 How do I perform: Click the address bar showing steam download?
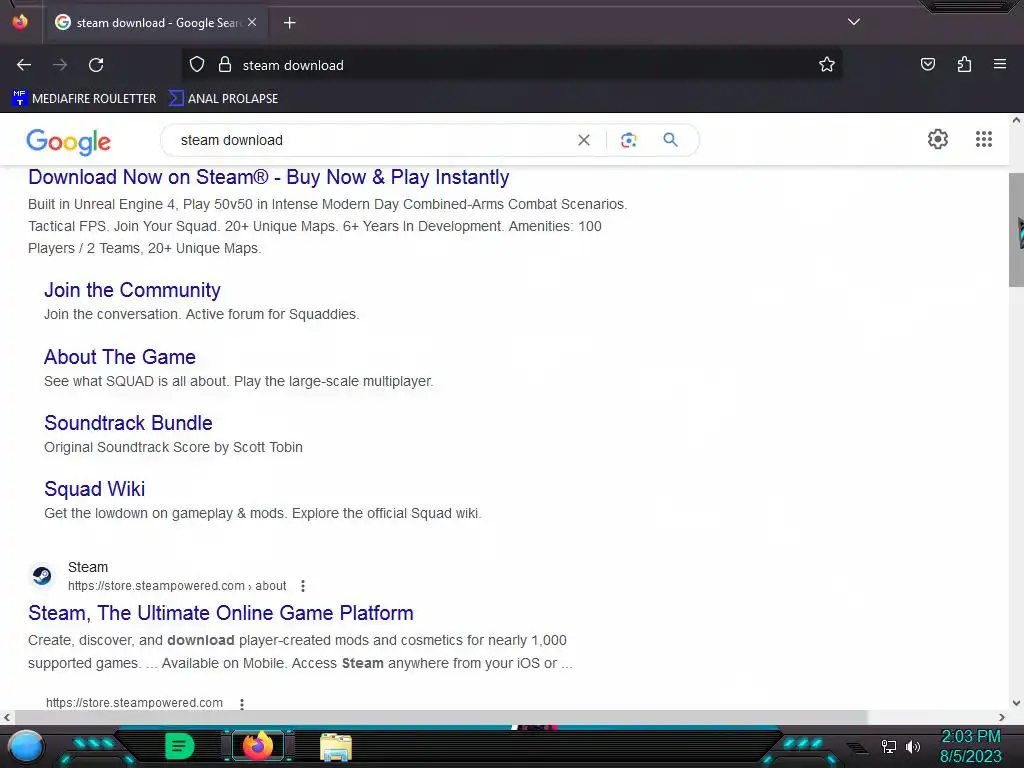pyautogui.click(x=511, y=65)
